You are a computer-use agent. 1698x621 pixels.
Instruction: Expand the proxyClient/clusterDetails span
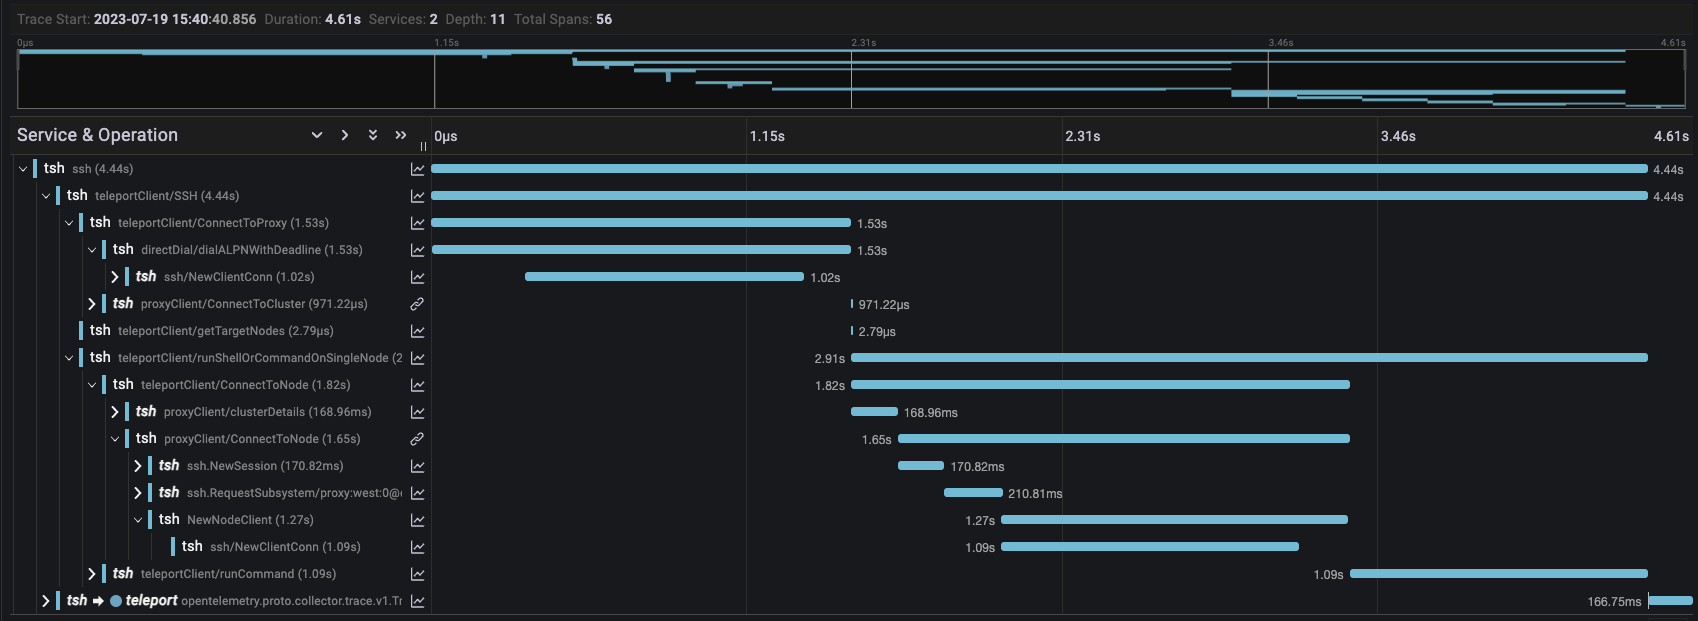[115, 412]
